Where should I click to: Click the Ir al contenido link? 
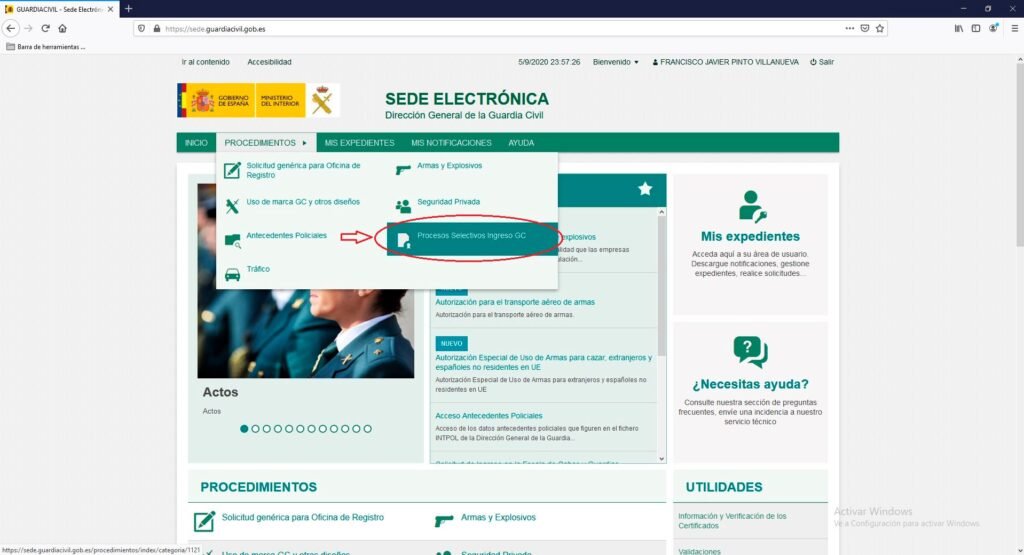click(206, 62)
